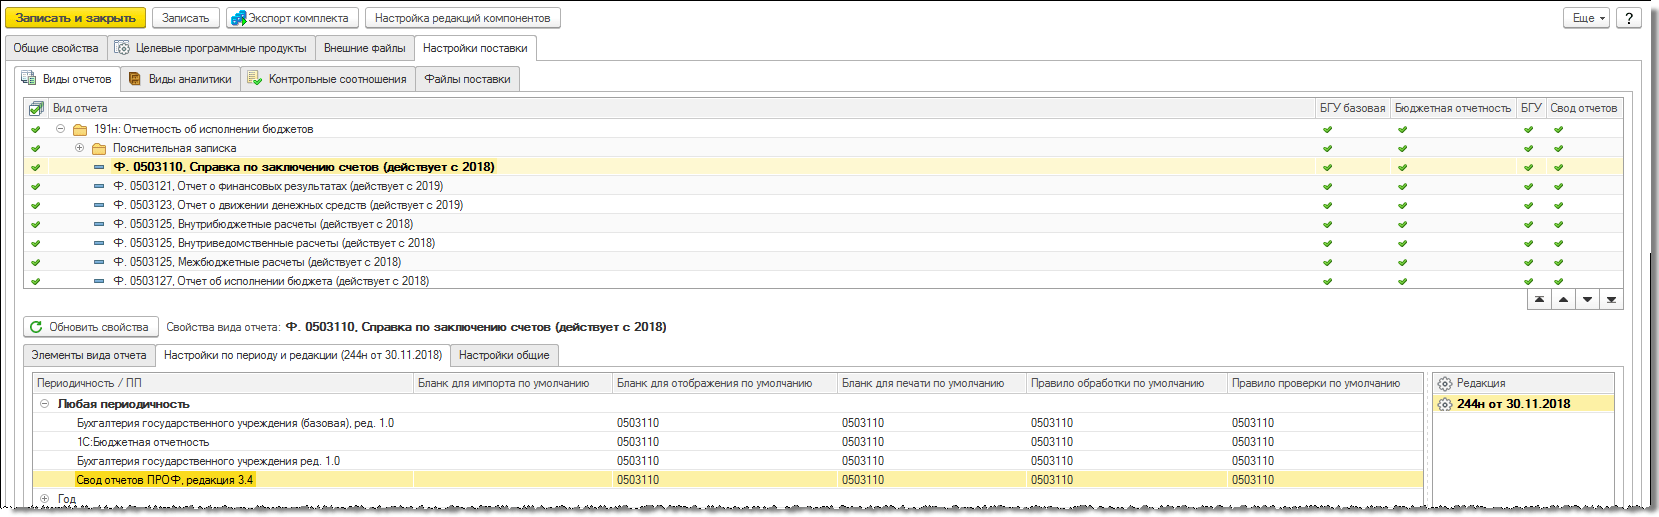Open the Еще dropdown menu
Viewport: 1659px width, 517px height.
tap(1586, 18)
